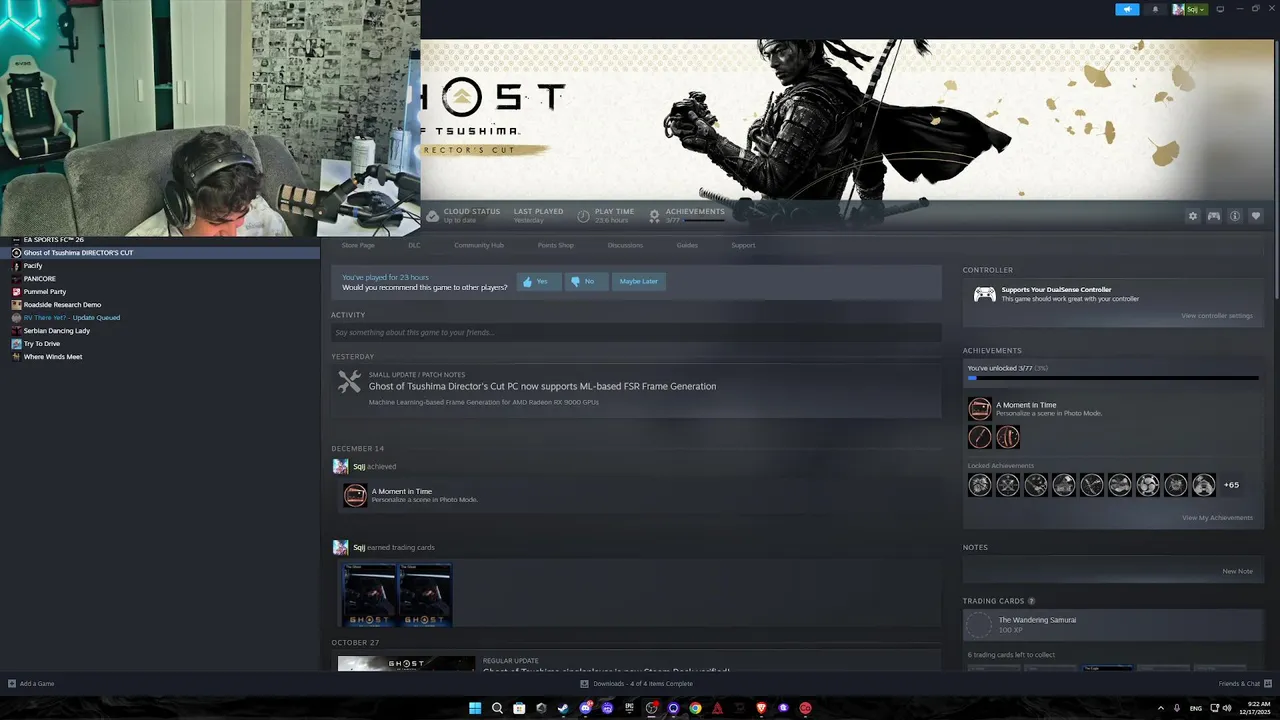Open Friends & Chat

point(1243,684)
